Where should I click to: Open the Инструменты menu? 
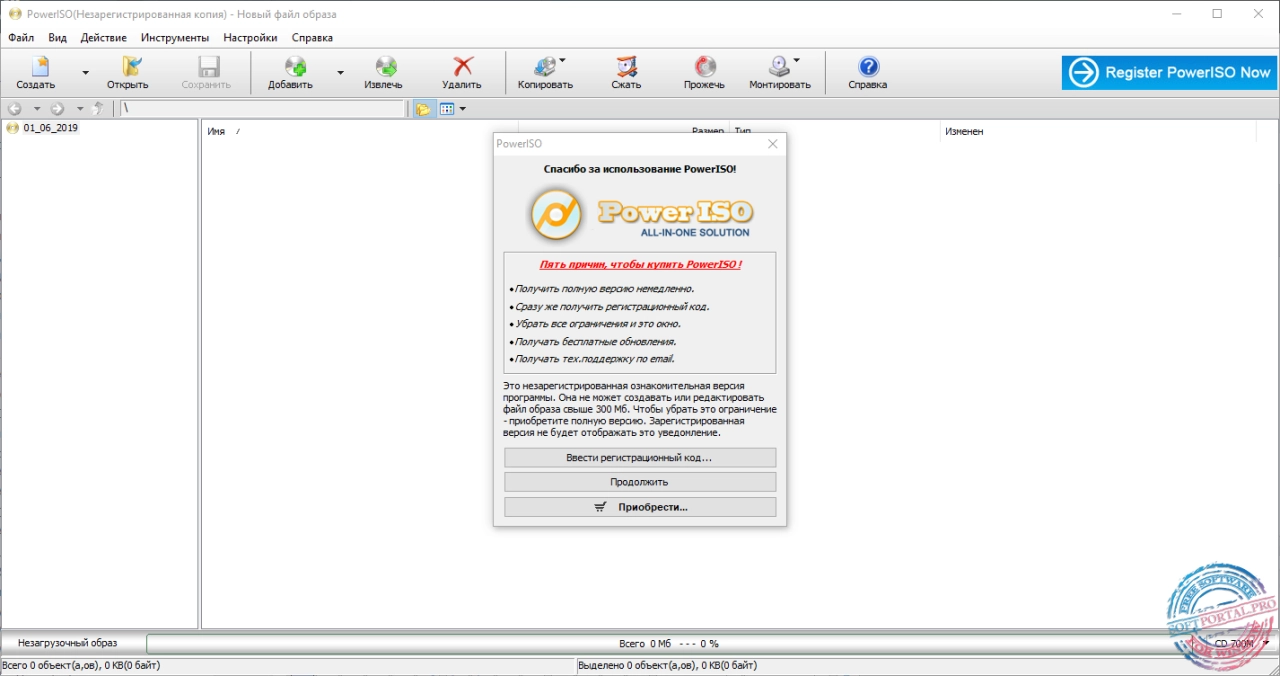tap(175, 38)
